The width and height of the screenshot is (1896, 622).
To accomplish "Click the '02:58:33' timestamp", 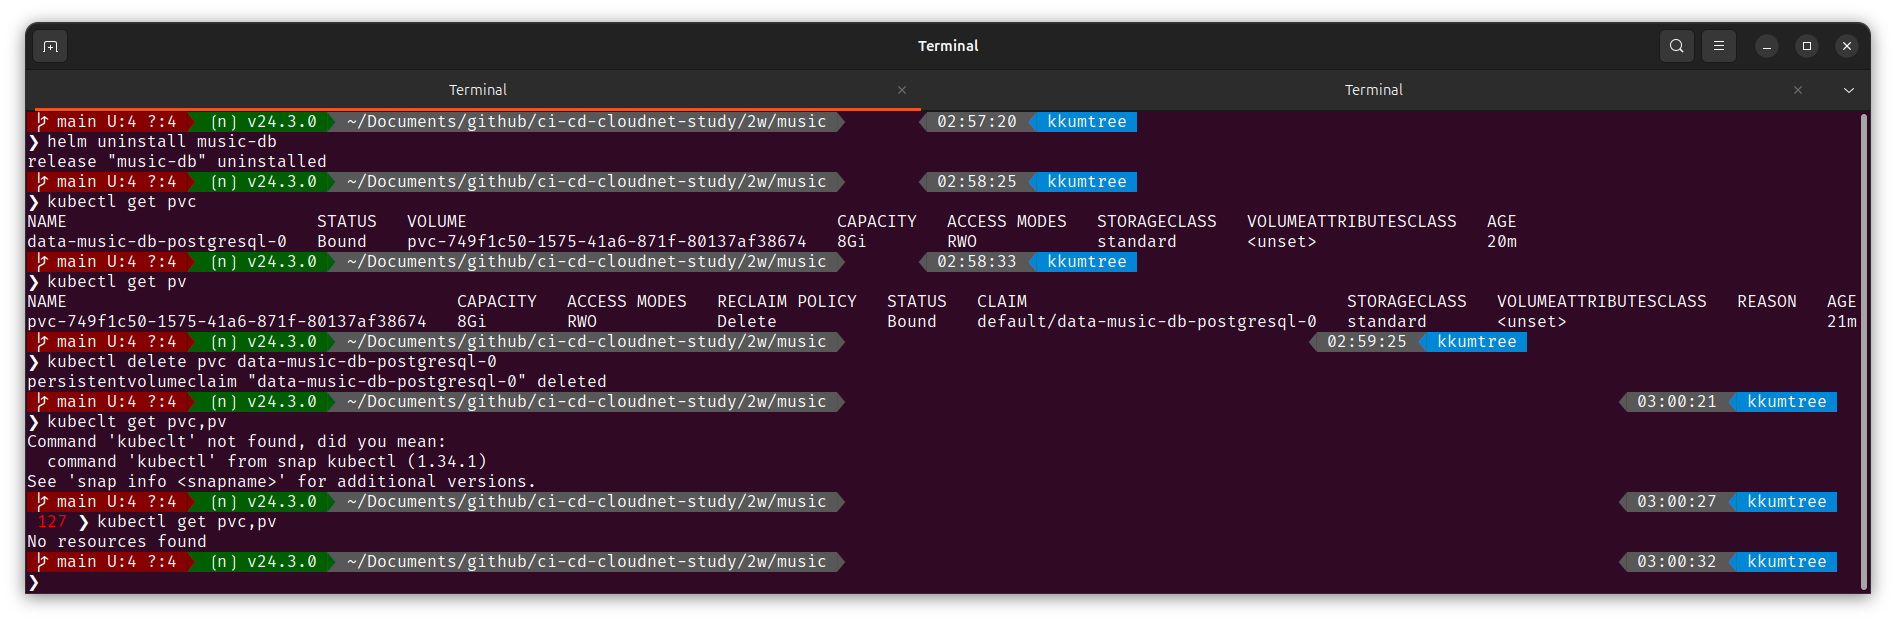I will pos(977,262).
